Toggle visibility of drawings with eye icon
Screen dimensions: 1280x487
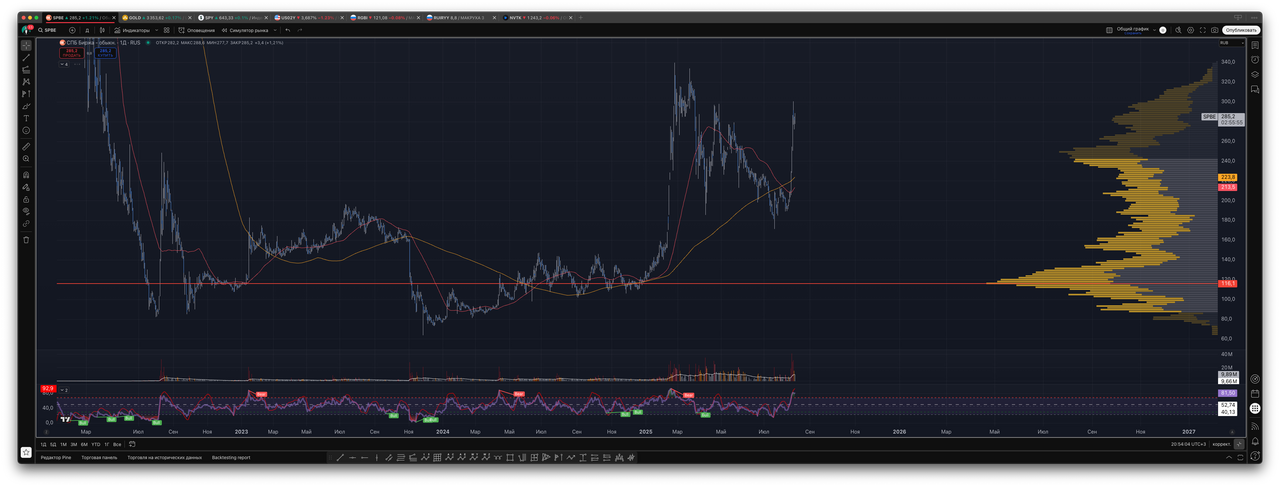point(26,211)
